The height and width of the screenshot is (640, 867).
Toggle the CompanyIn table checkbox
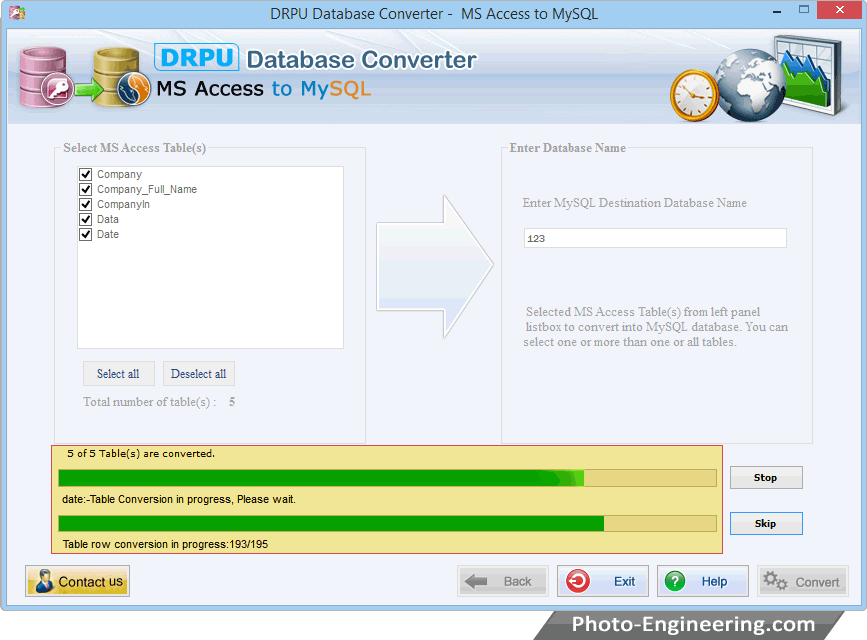coord(85,204)
